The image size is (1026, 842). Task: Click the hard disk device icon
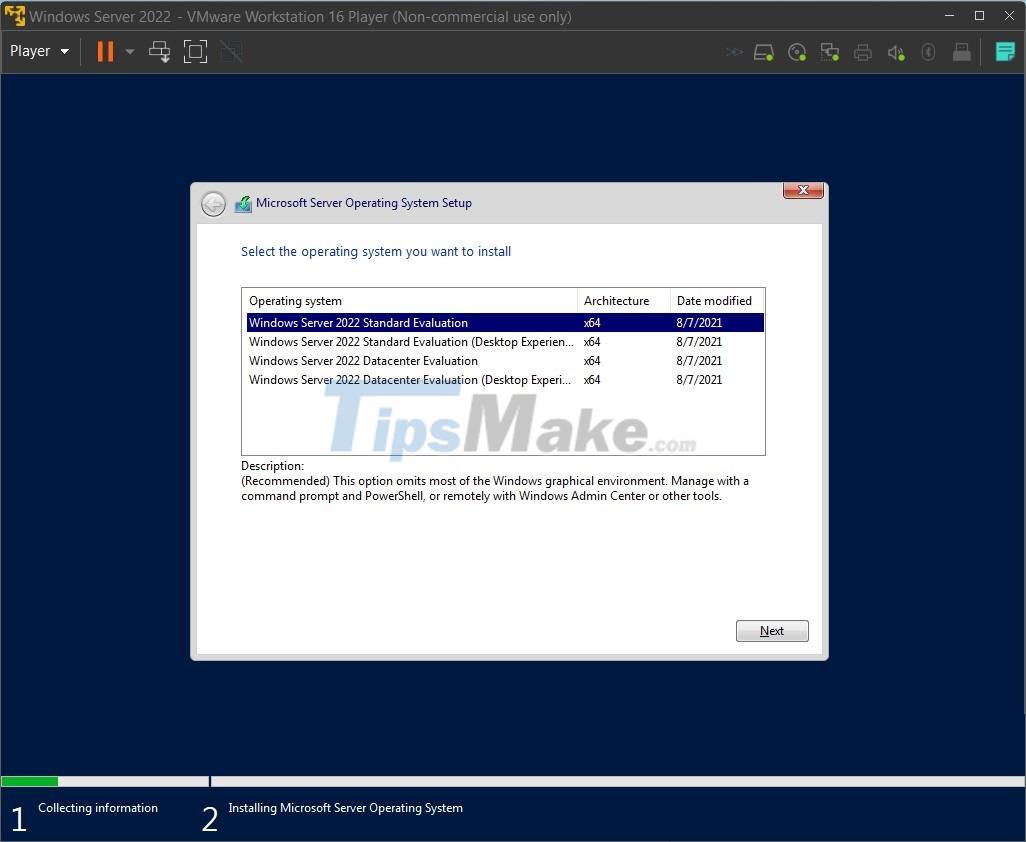tap(763, 51)
